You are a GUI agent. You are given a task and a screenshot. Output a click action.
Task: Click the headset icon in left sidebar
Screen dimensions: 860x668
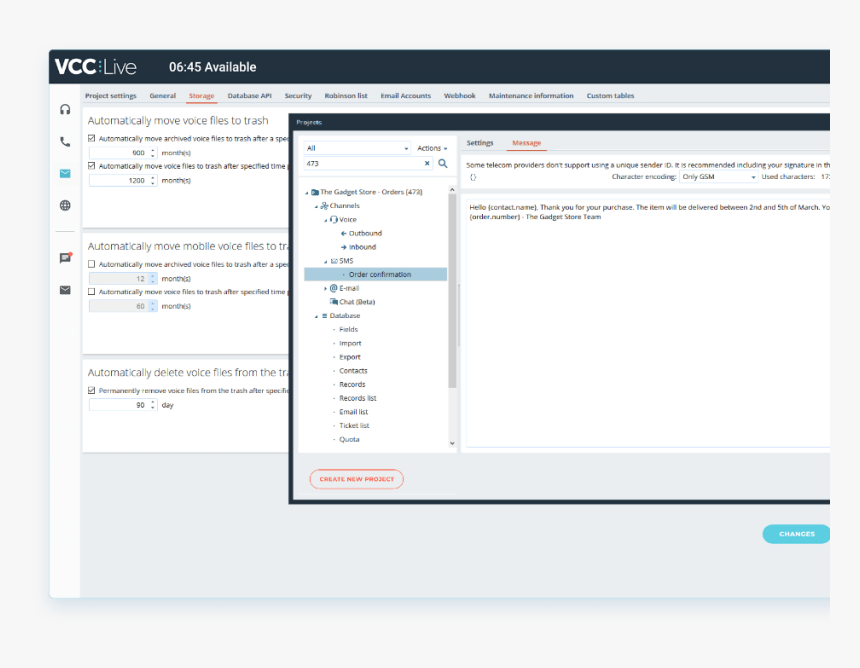point(65,109)
